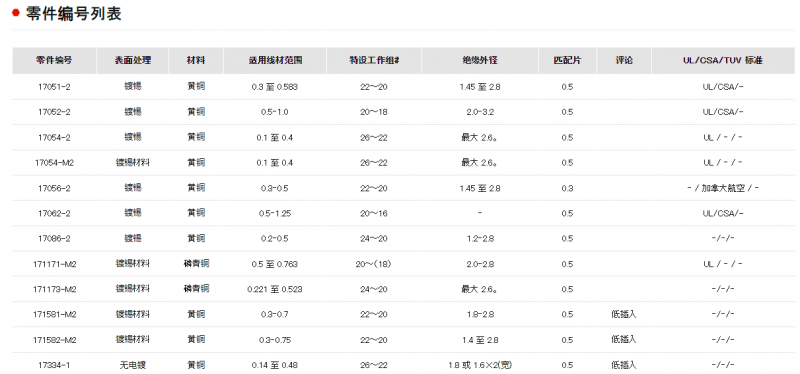Click the 材料 column header
800x374 pixels.
pos(196,60)
